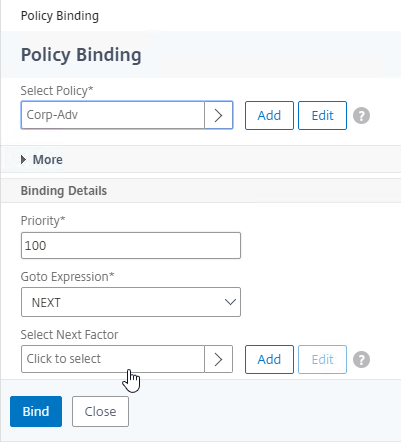This screenshot has width=401, height=442.
Task: Close the Policy Binding dialog
Action: pos(100,411)
